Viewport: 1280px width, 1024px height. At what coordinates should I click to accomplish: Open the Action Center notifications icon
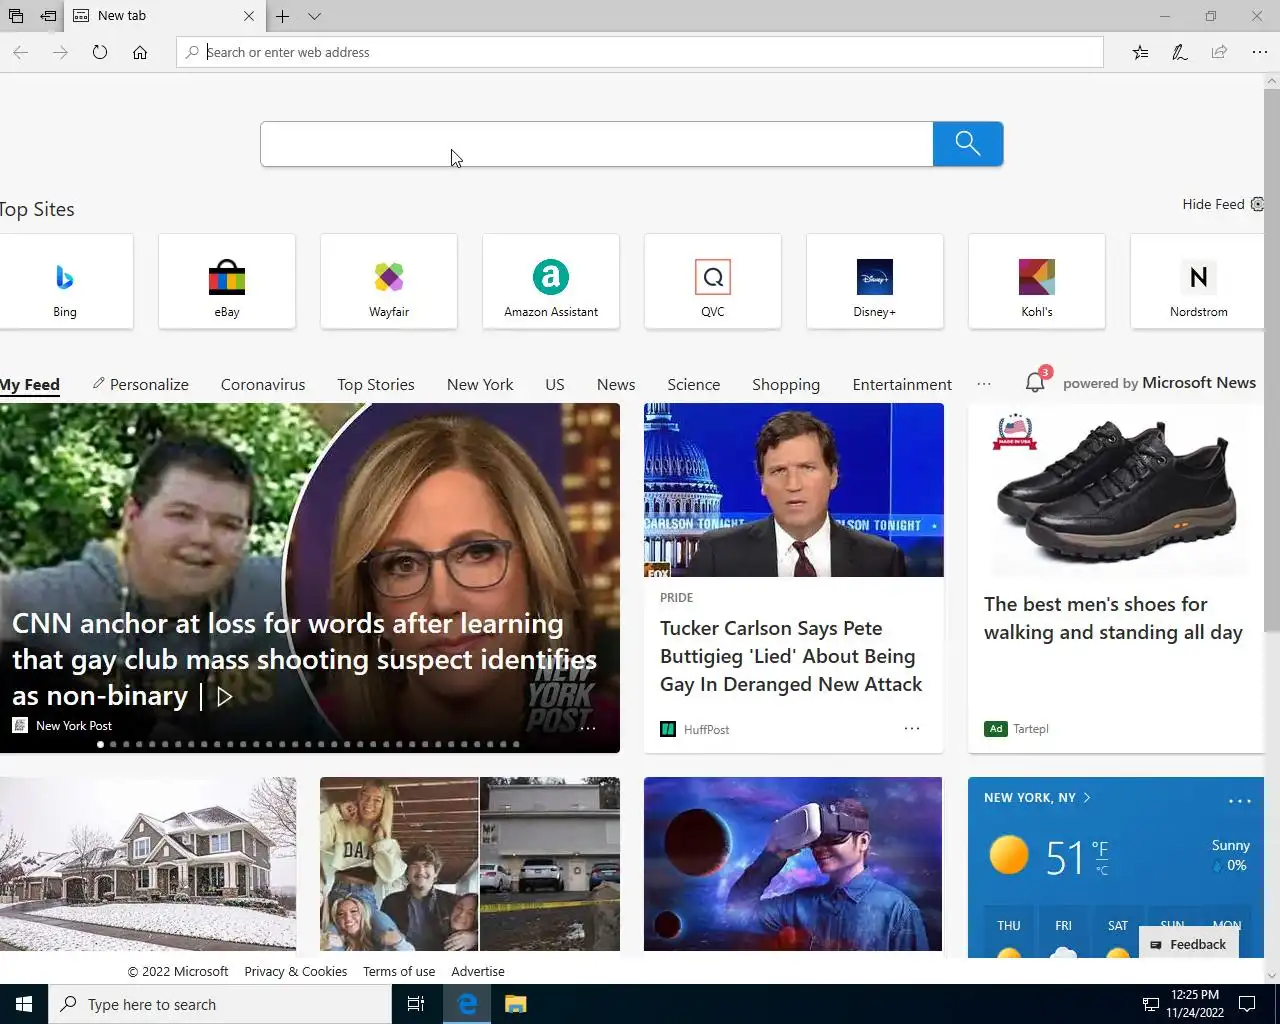[1247, 1004]
